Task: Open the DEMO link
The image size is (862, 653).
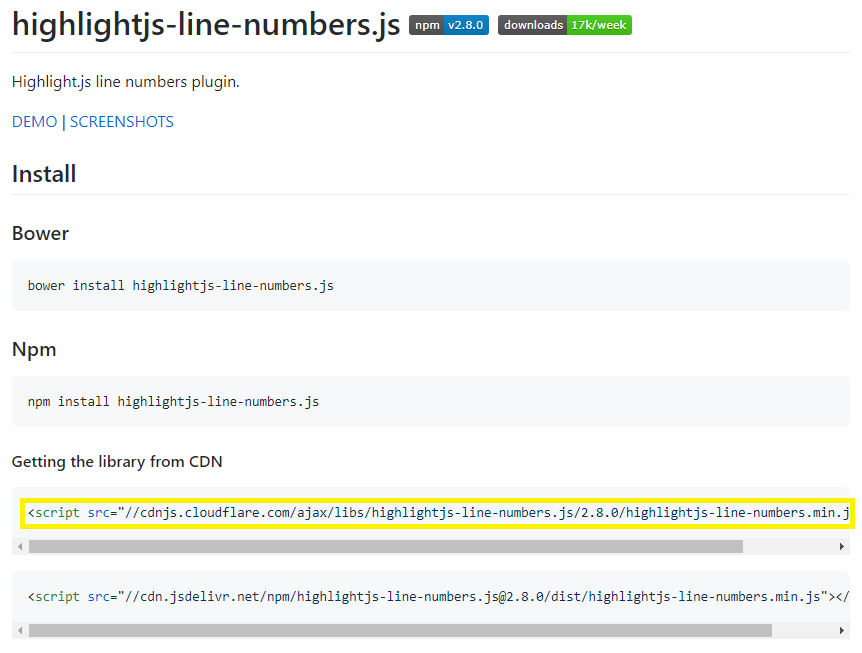Action: 34,121
